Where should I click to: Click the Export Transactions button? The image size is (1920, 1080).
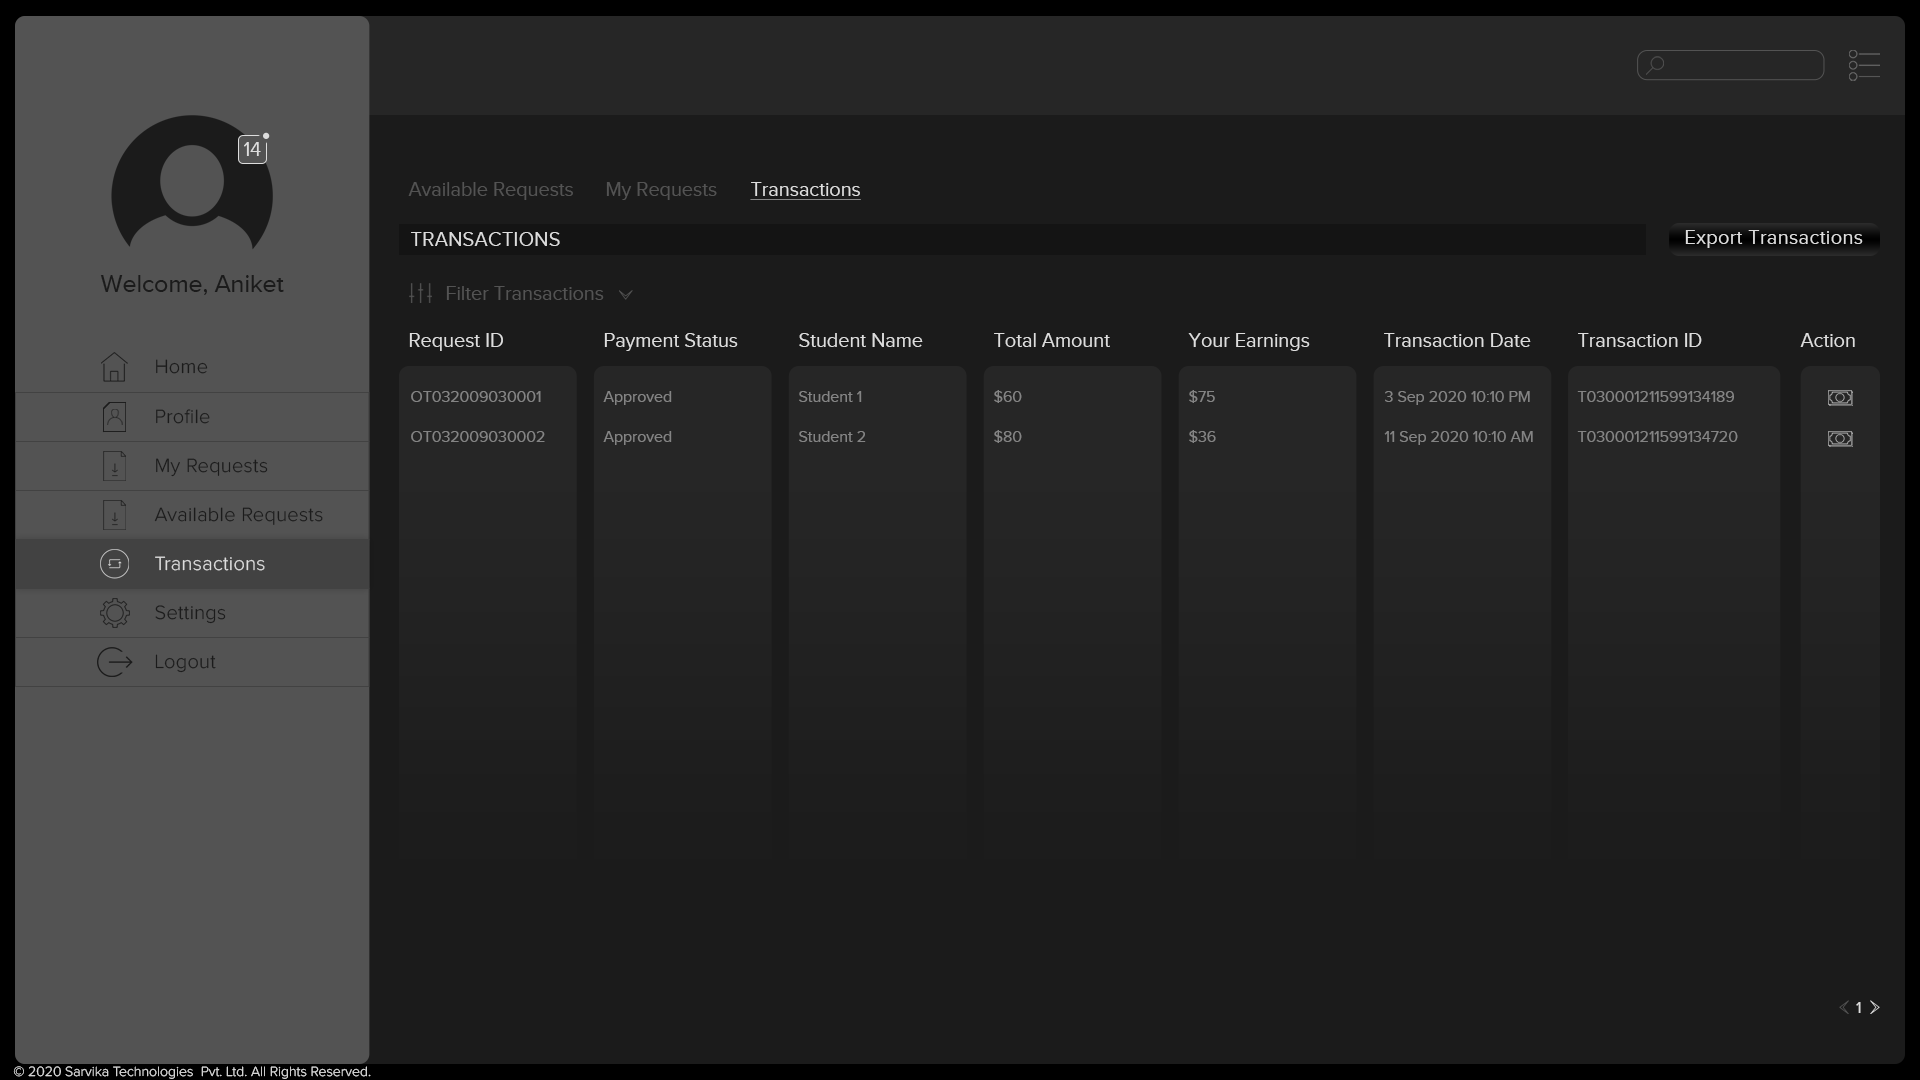1773,238
